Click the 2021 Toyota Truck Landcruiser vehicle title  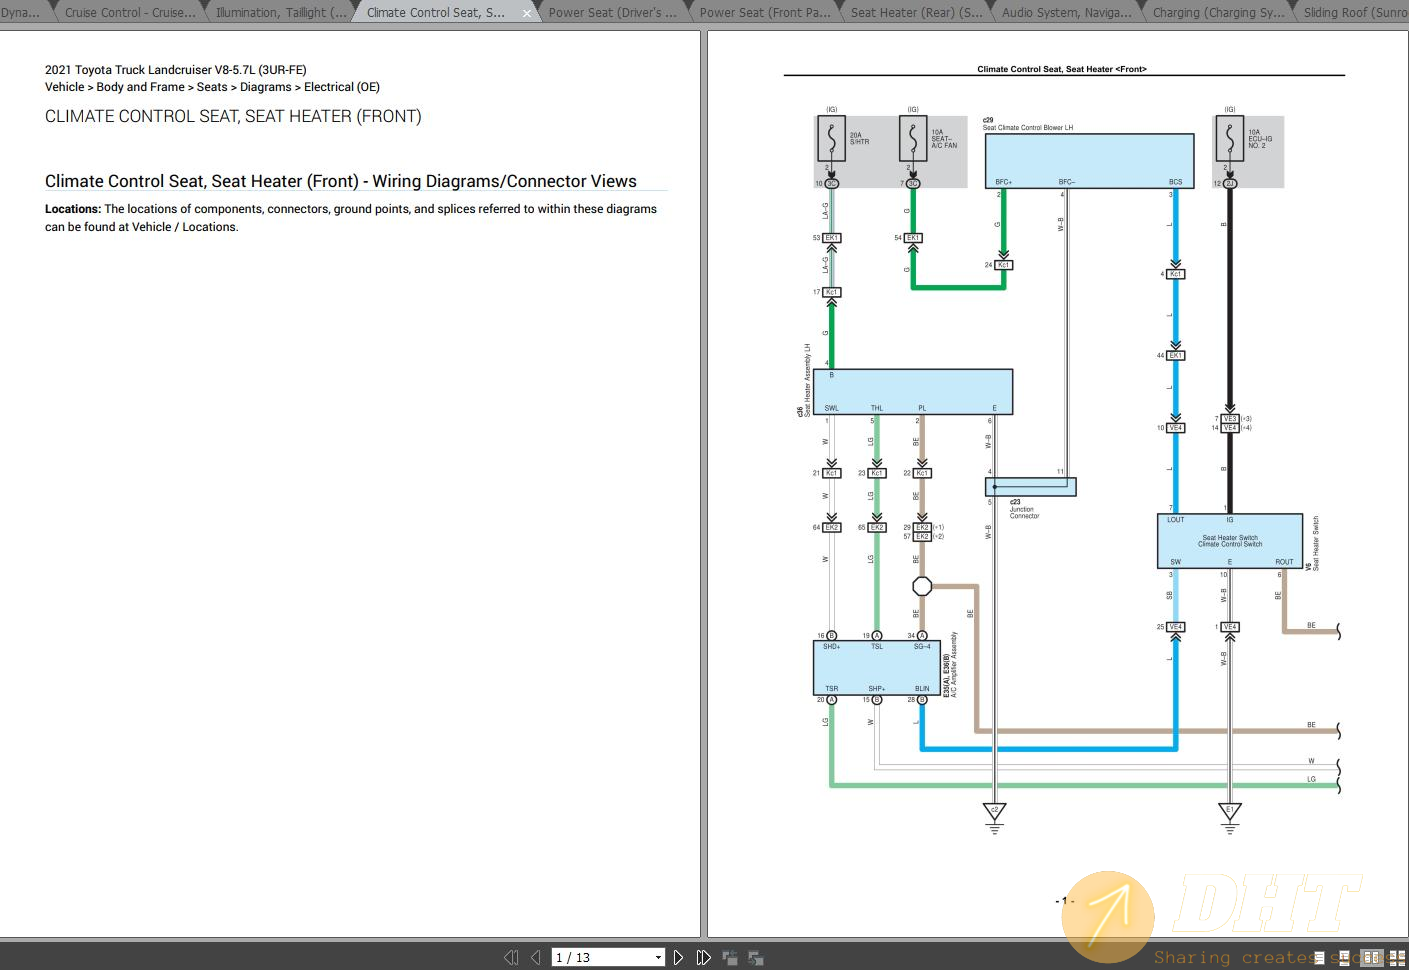pos(176,70)
